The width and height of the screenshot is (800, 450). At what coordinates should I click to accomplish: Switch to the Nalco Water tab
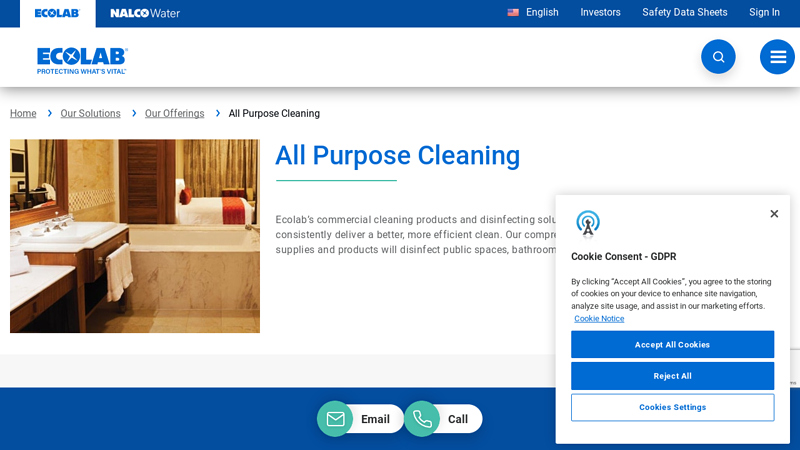pos(145,13)
